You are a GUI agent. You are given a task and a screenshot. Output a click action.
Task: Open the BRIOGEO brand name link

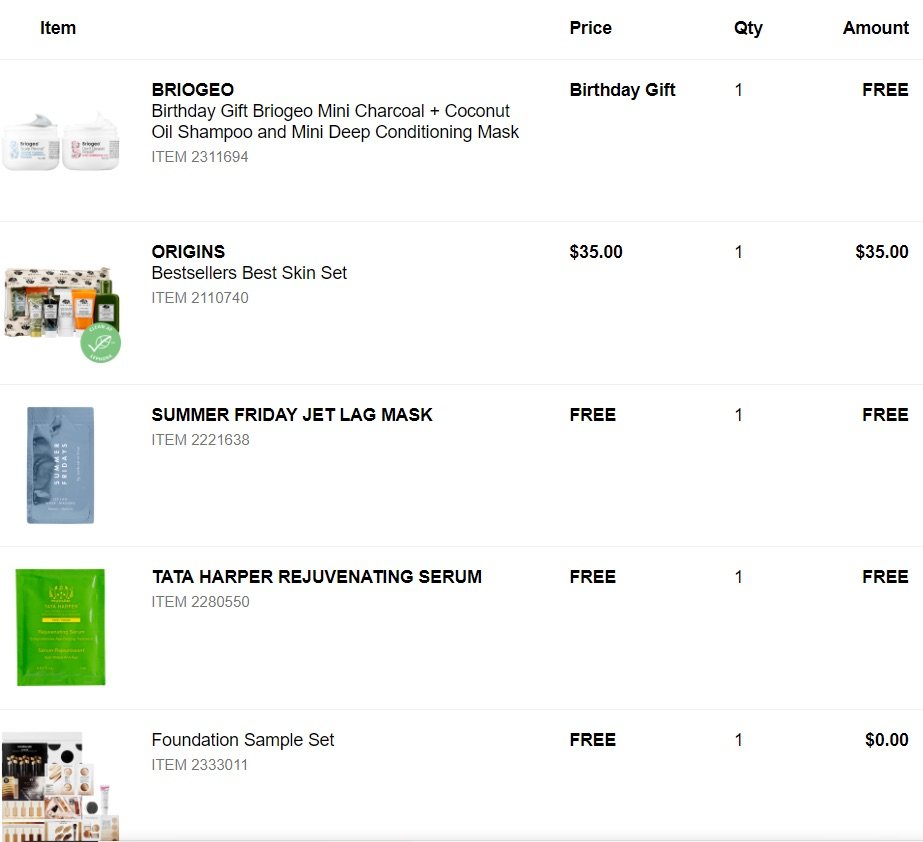point(192,90)
